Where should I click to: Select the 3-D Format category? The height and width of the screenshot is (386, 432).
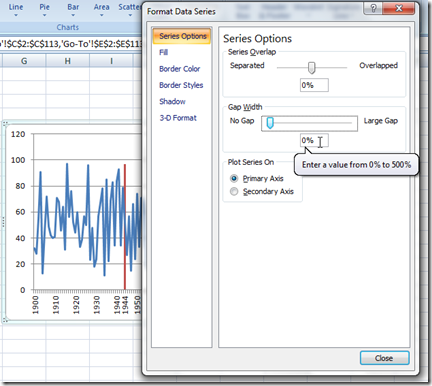[x=178, y=118]
